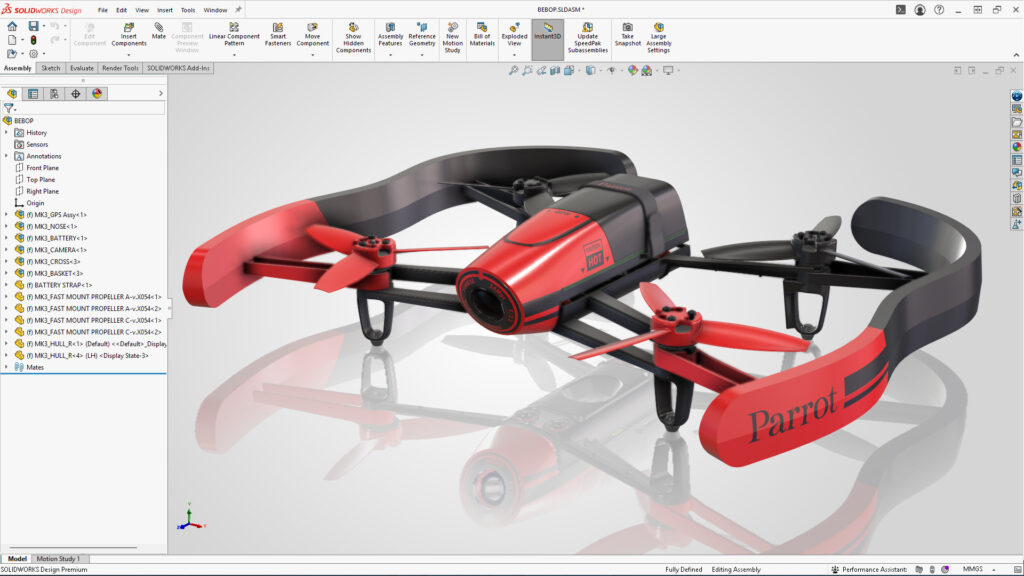
Task: Expand the Mates folder
Action: click(x=7, y=367)
